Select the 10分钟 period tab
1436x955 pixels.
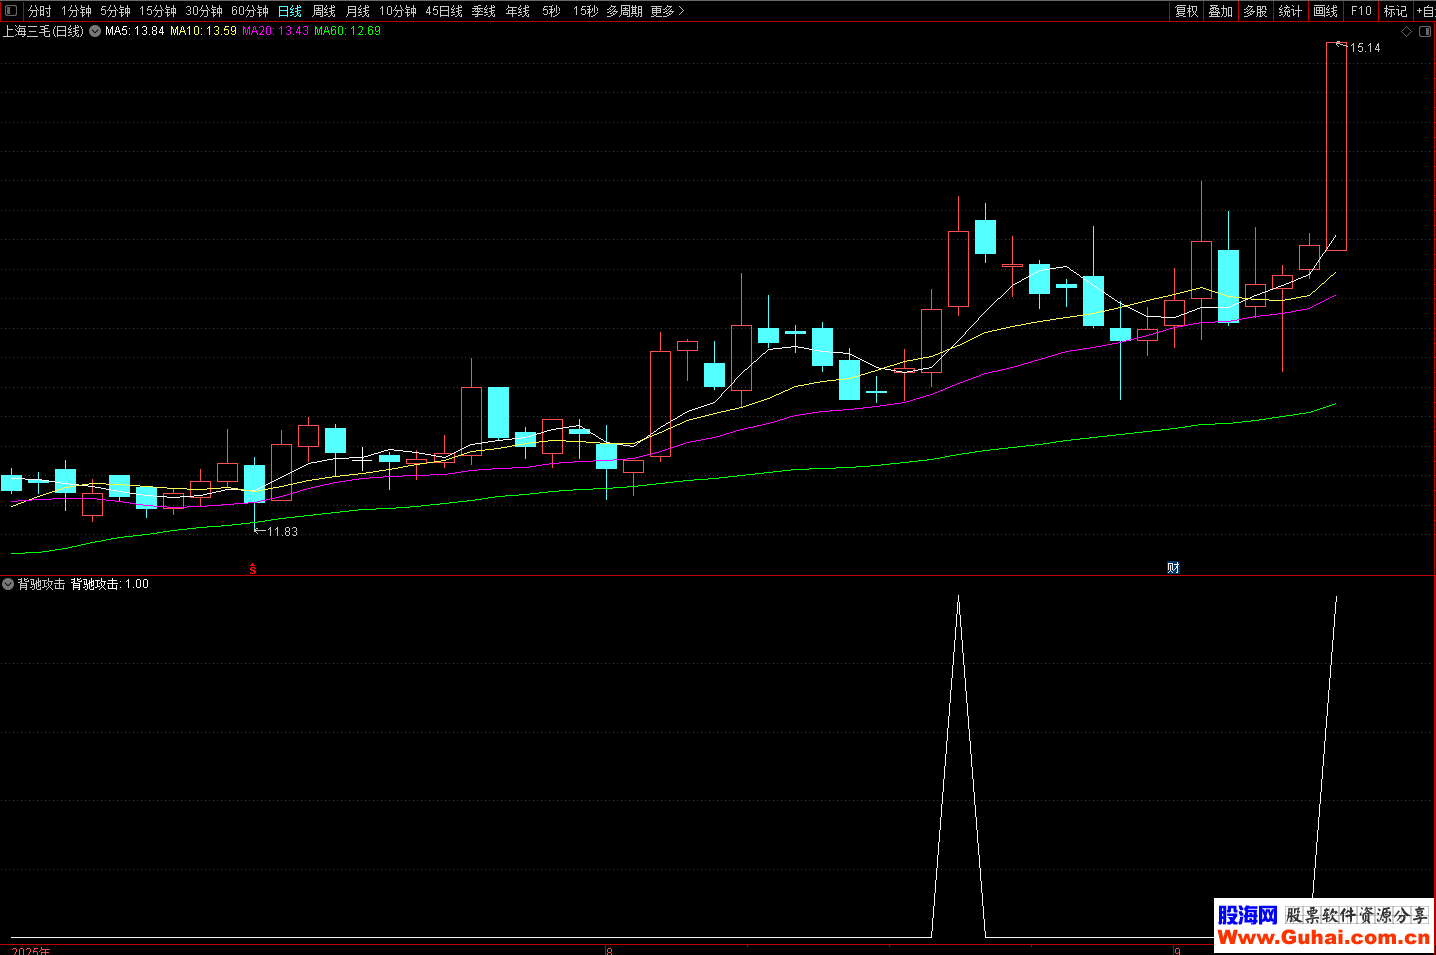[398, 11]
